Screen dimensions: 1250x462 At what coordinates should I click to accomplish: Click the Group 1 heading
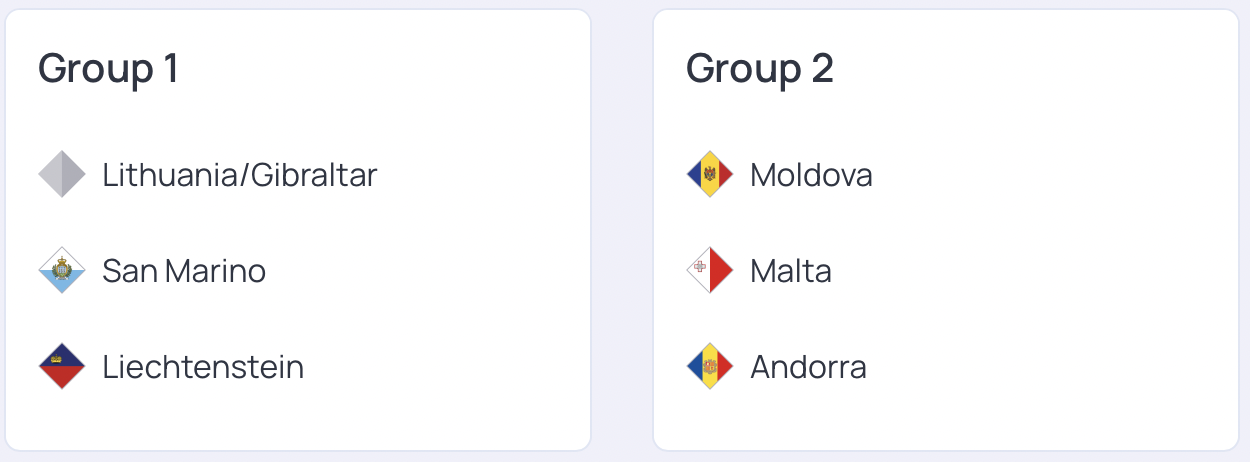[x=108, y=69]
